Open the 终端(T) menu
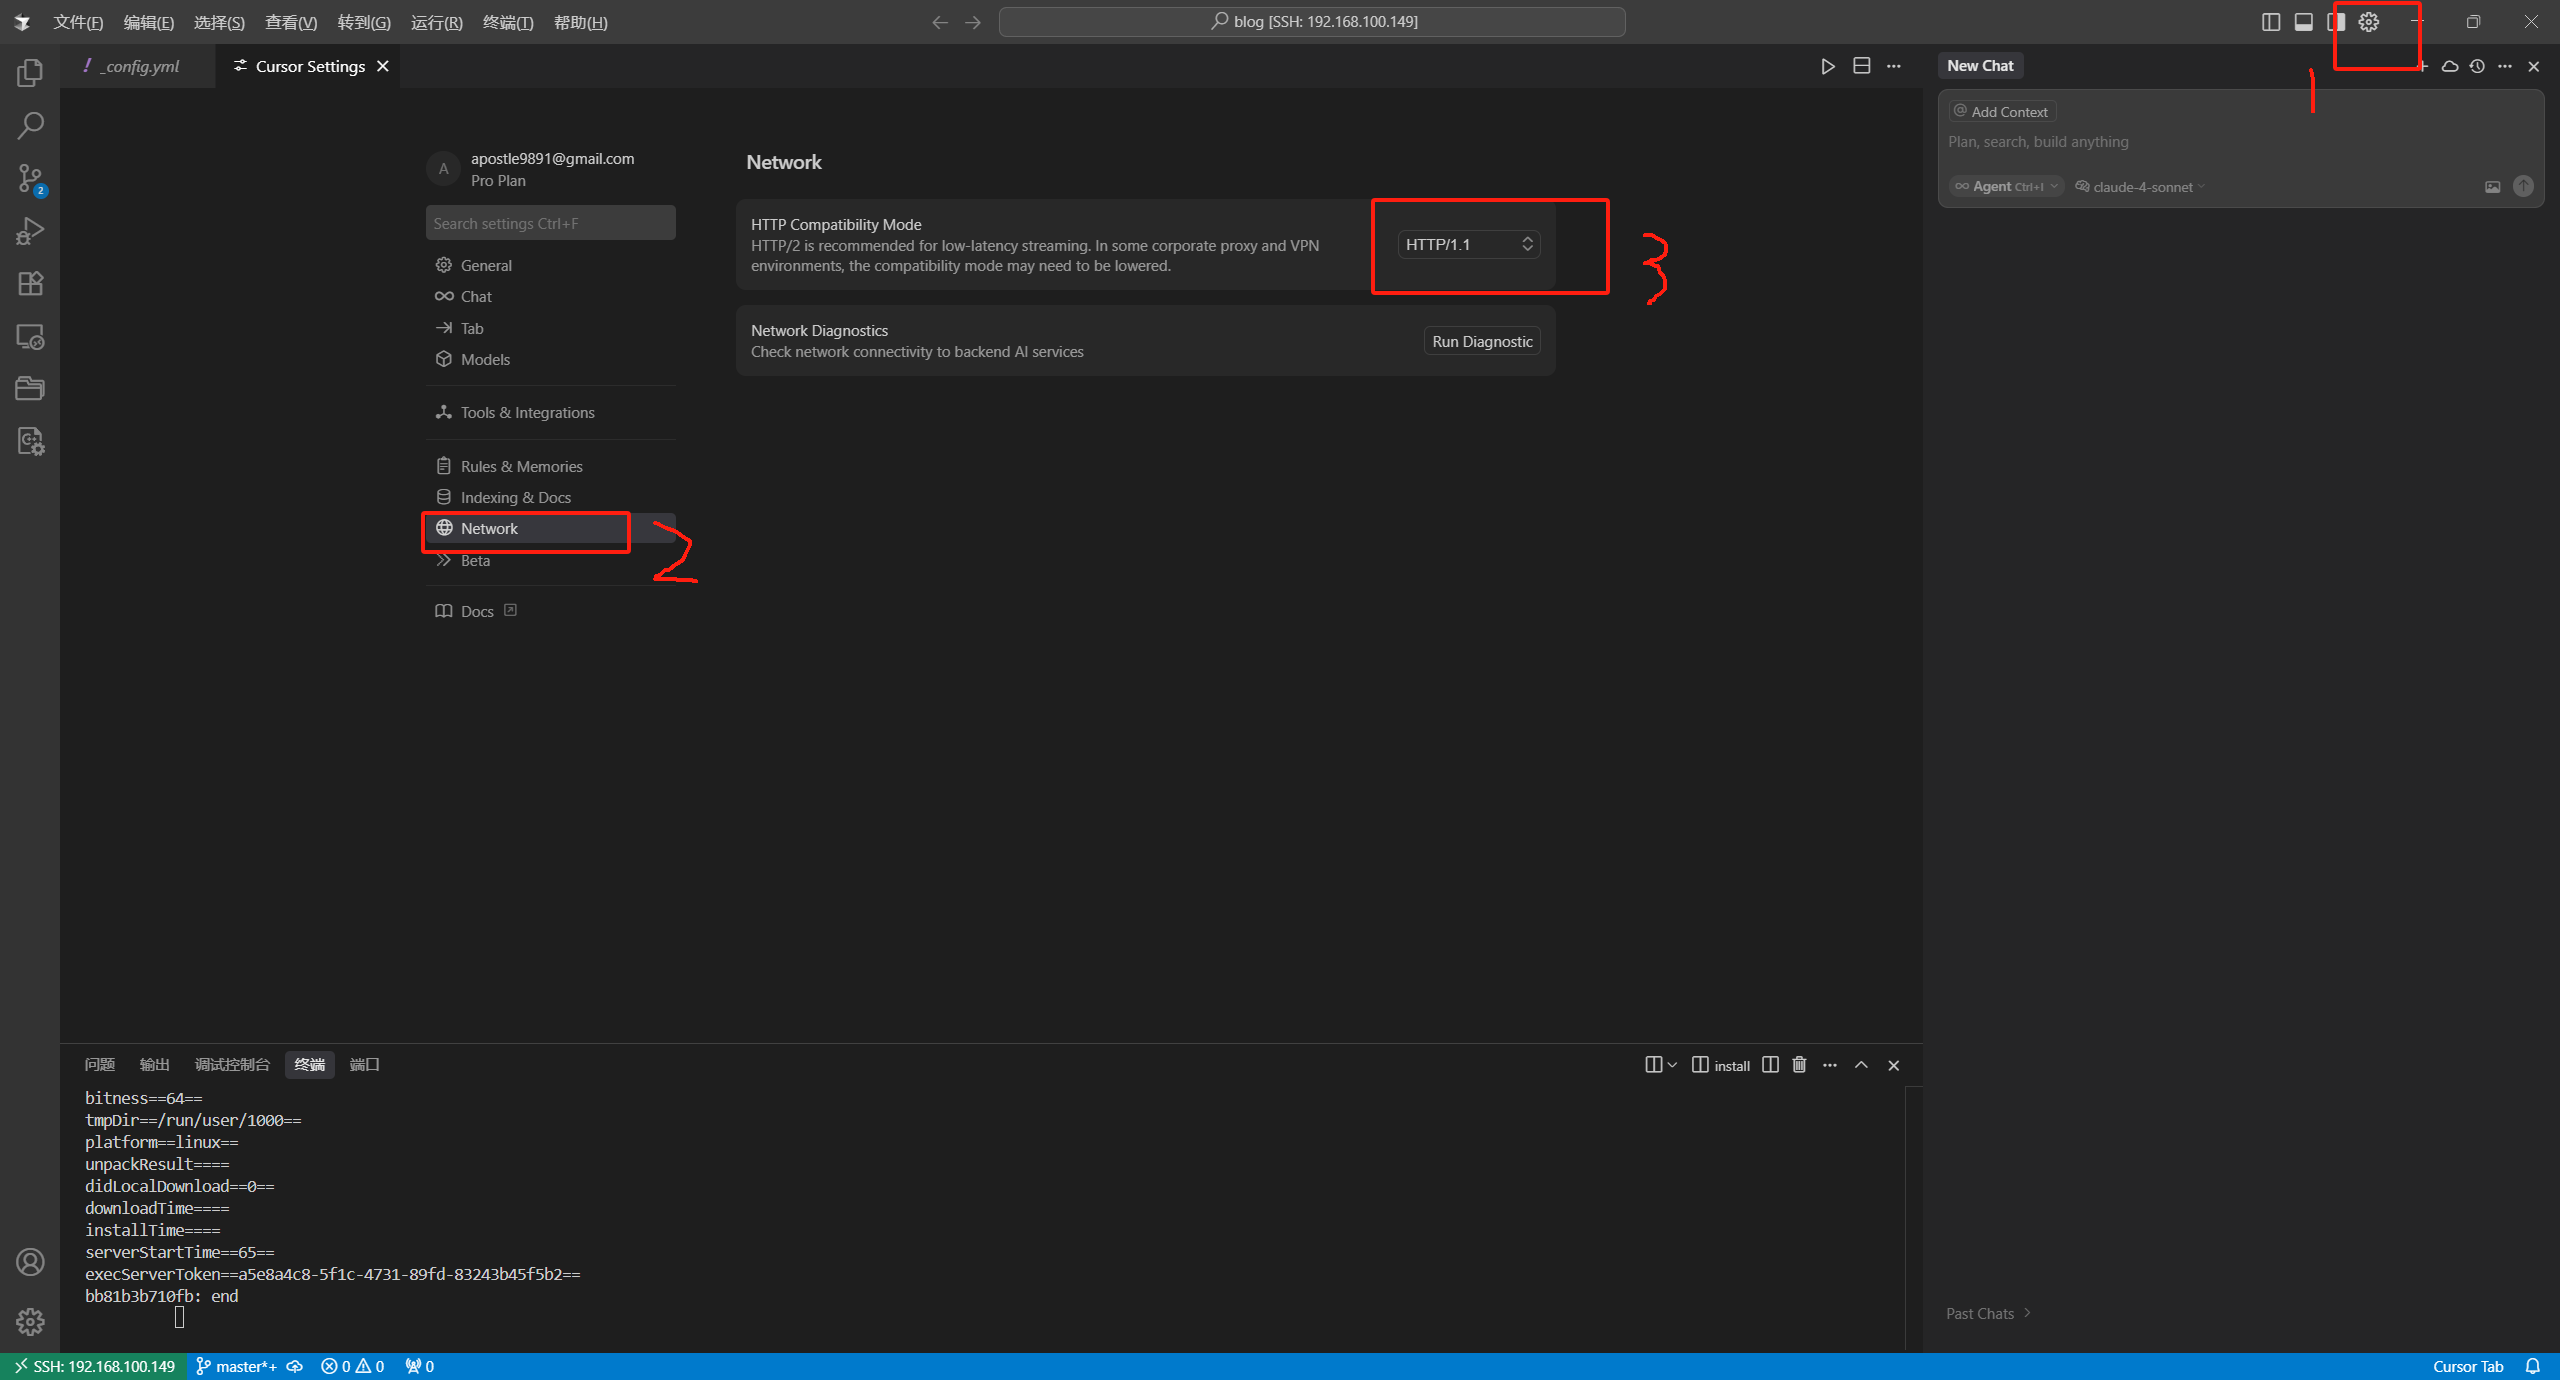The image size is (2560, 1380). [x=507, y=22]
